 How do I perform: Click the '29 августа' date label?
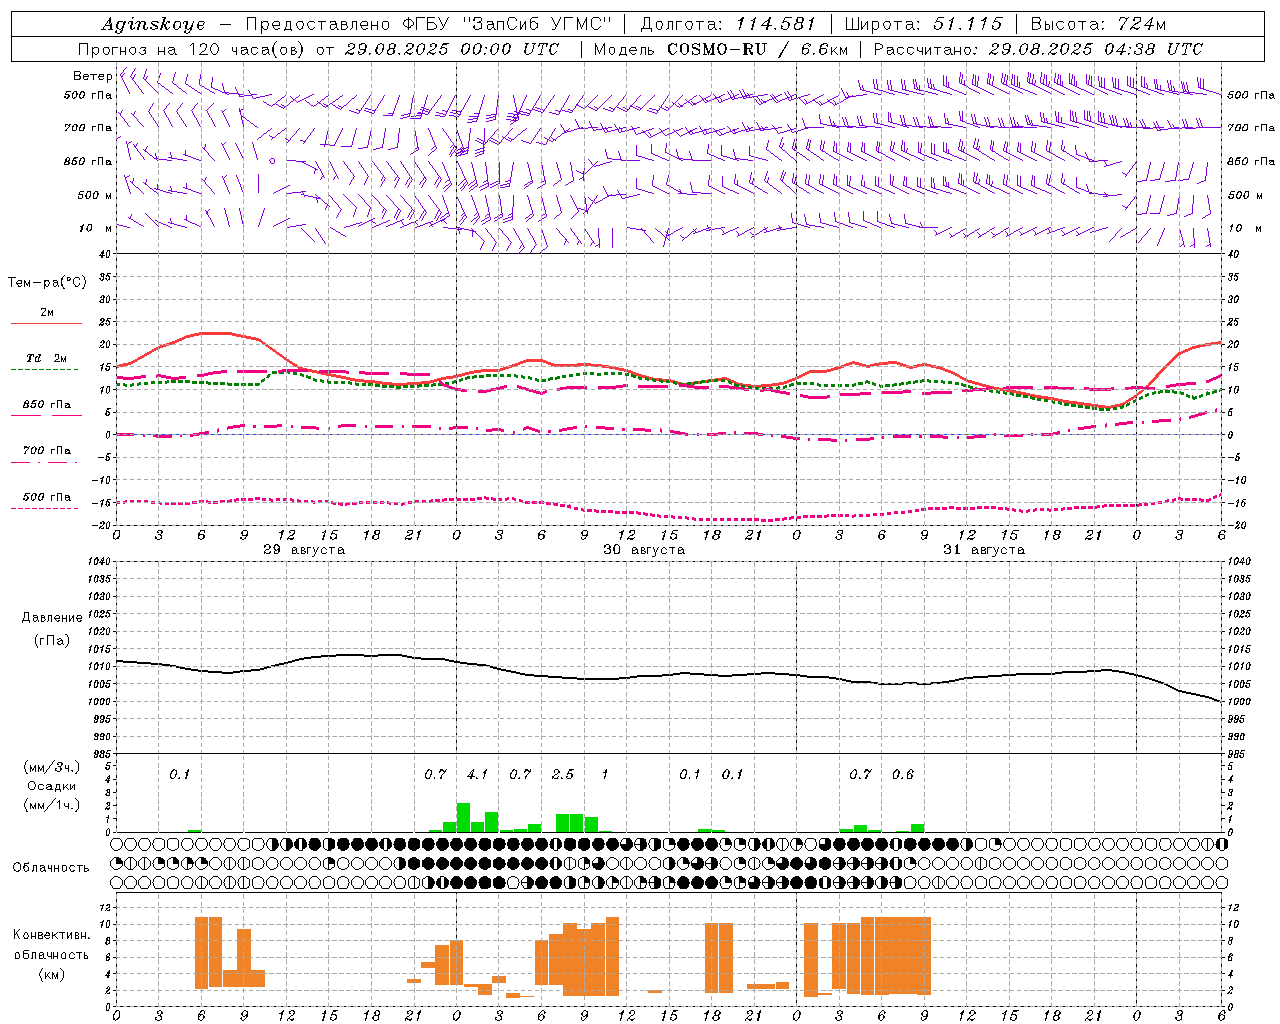303,550
